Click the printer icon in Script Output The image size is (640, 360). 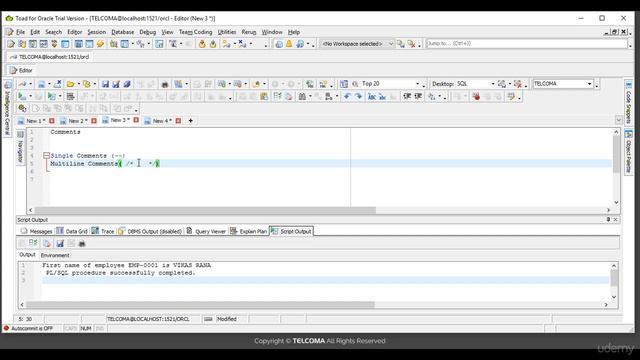point(82,243)
